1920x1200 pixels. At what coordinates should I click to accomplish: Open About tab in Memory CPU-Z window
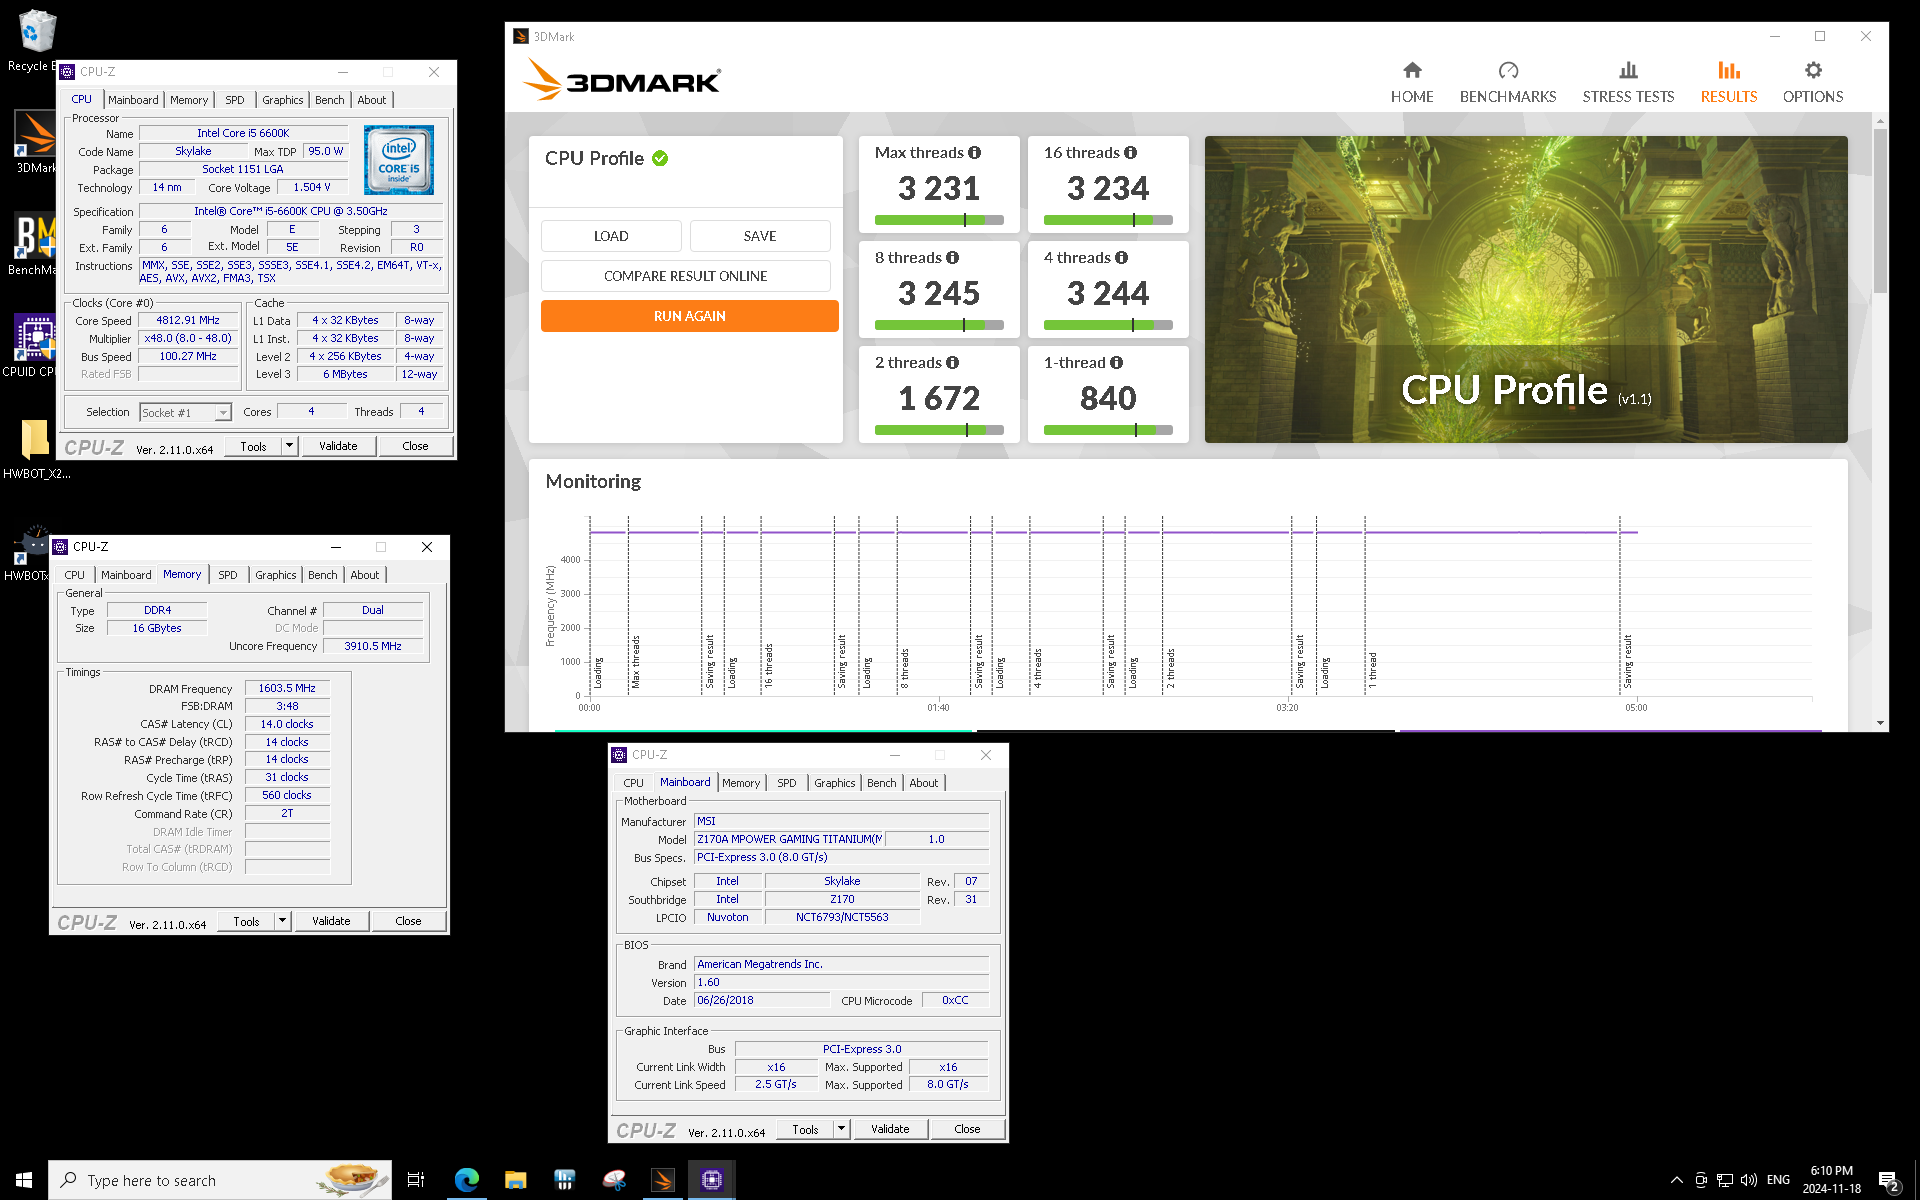pyautogui.click(x=365, y=575)
